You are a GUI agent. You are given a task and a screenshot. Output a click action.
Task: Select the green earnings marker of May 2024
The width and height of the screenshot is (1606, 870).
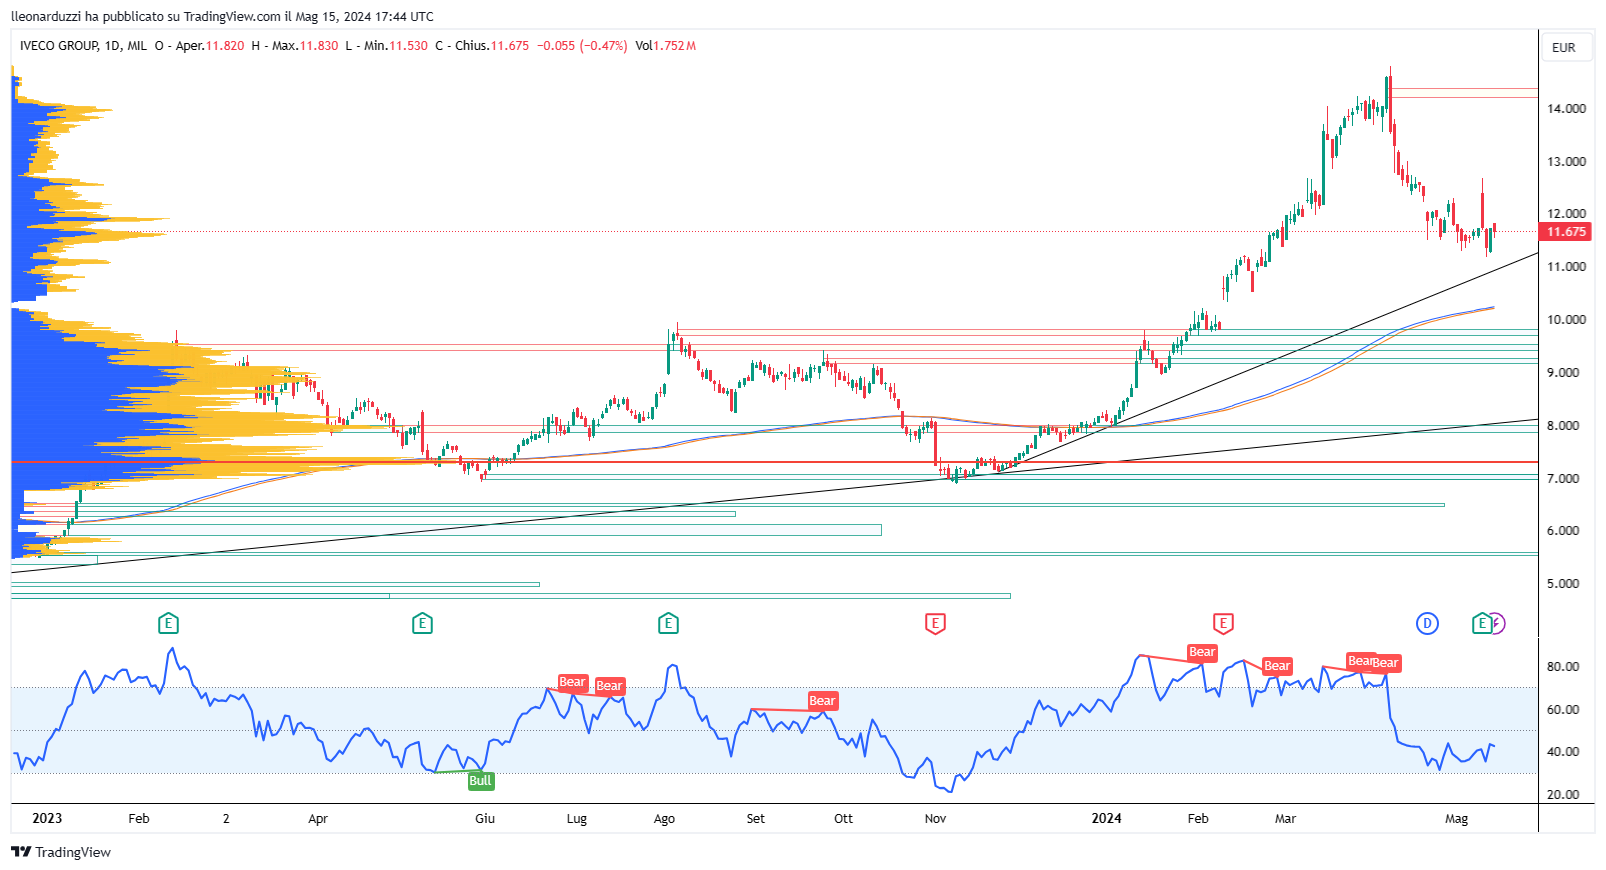tap(1481, 624)
